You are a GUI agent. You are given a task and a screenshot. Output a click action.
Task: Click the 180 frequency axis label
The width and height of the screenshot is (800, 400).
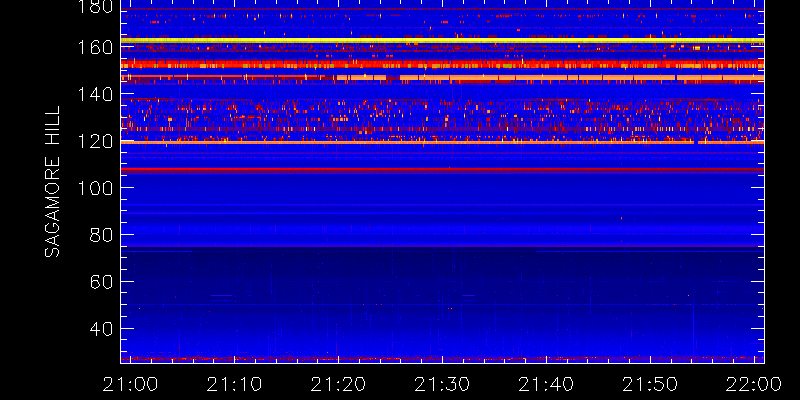(93, 7)
